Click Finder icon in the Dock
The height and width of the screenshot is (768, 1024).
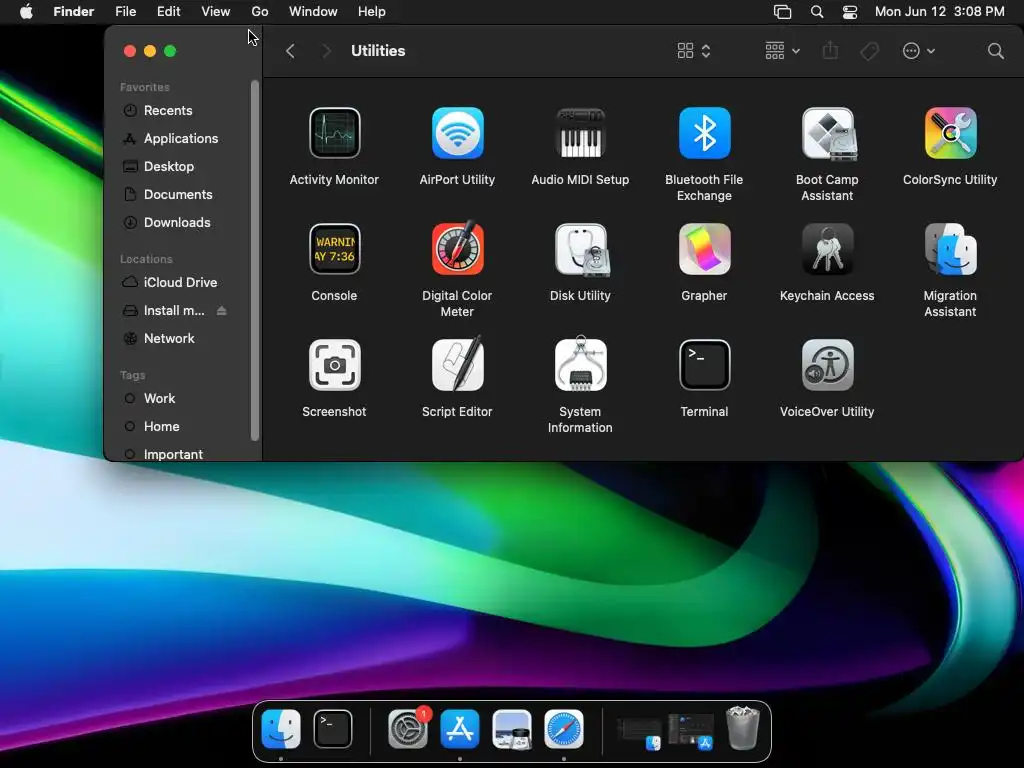pos(281,729)
